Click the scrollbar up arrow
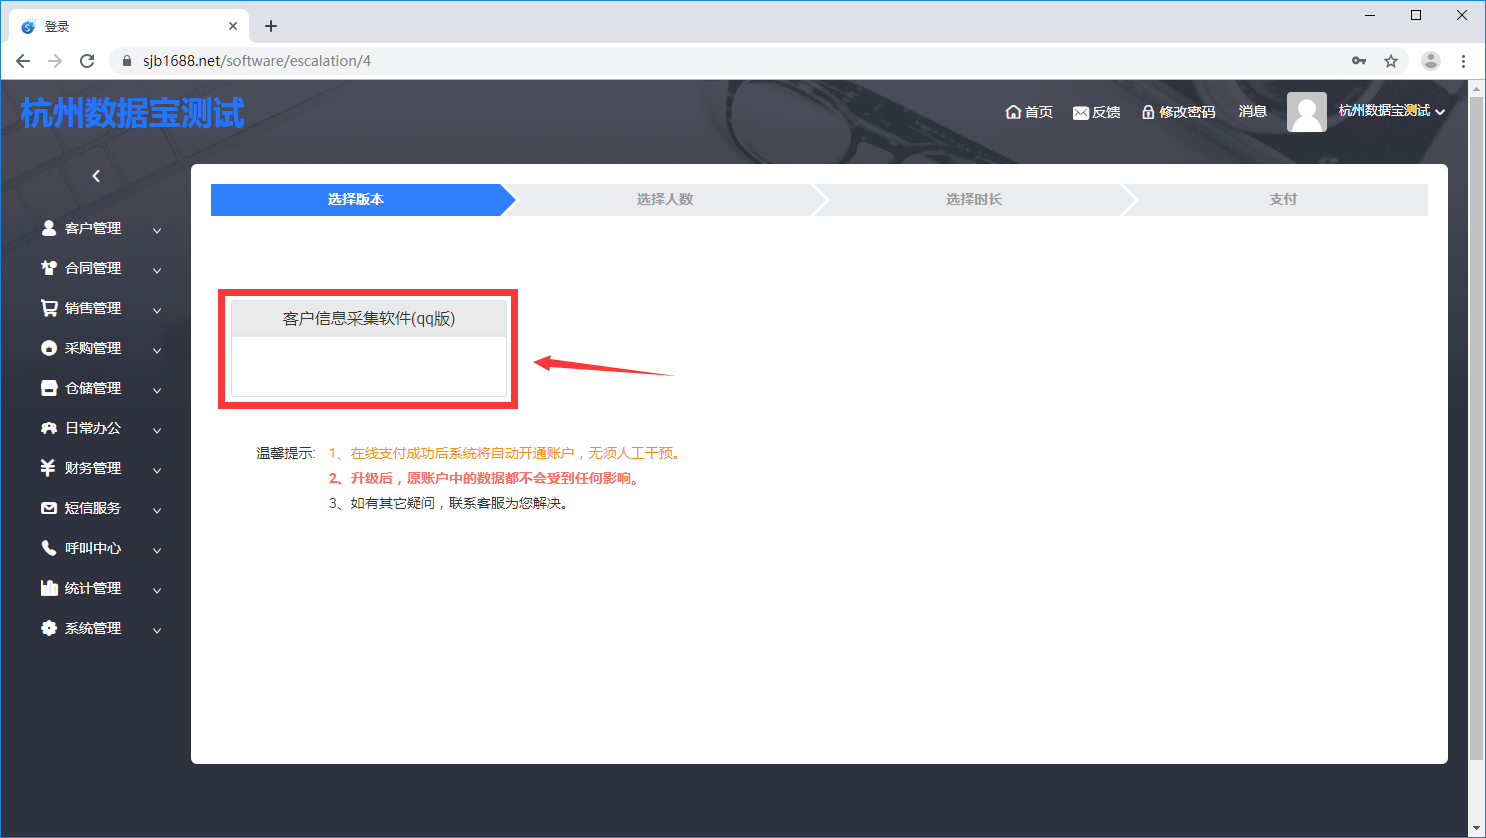This screenshot has width=1486, height=838. pyautogui.click(x=1476, y=88)
